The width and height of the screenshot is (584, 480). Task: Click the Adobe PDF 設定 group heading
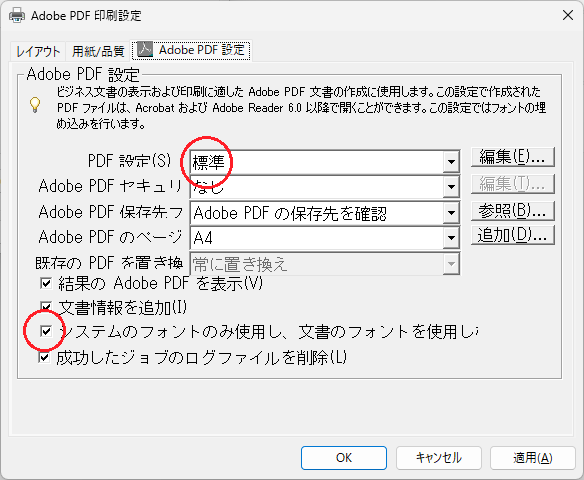click(83, 74)
